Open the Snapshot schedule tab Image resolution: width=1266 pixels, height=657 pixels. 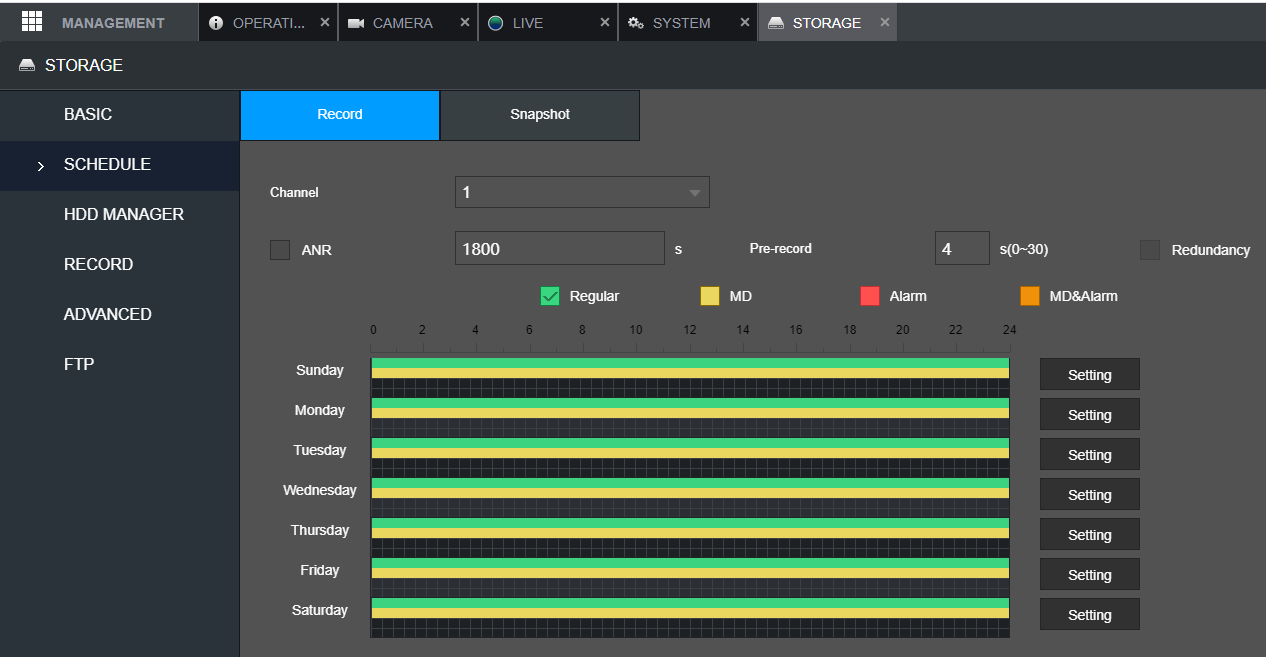pos(540,115)
